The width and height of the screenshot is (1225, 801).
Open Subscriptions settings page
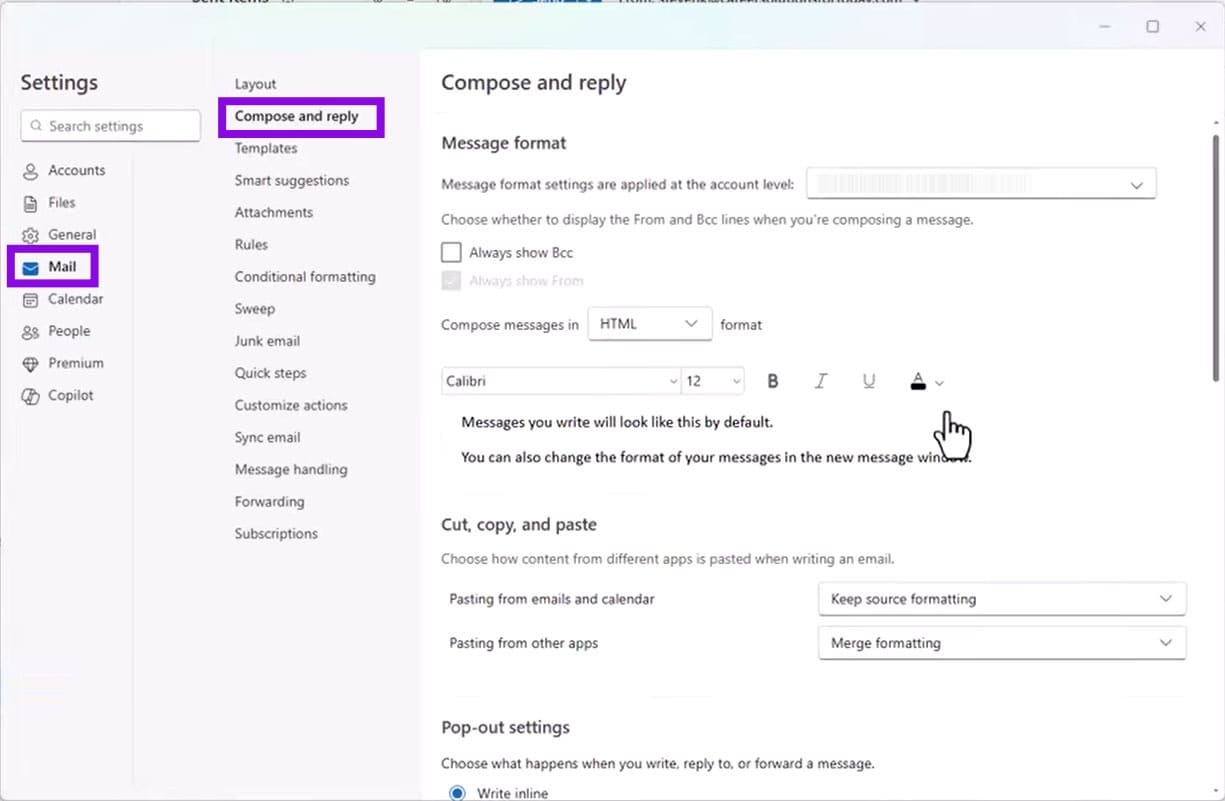[276, 533]
